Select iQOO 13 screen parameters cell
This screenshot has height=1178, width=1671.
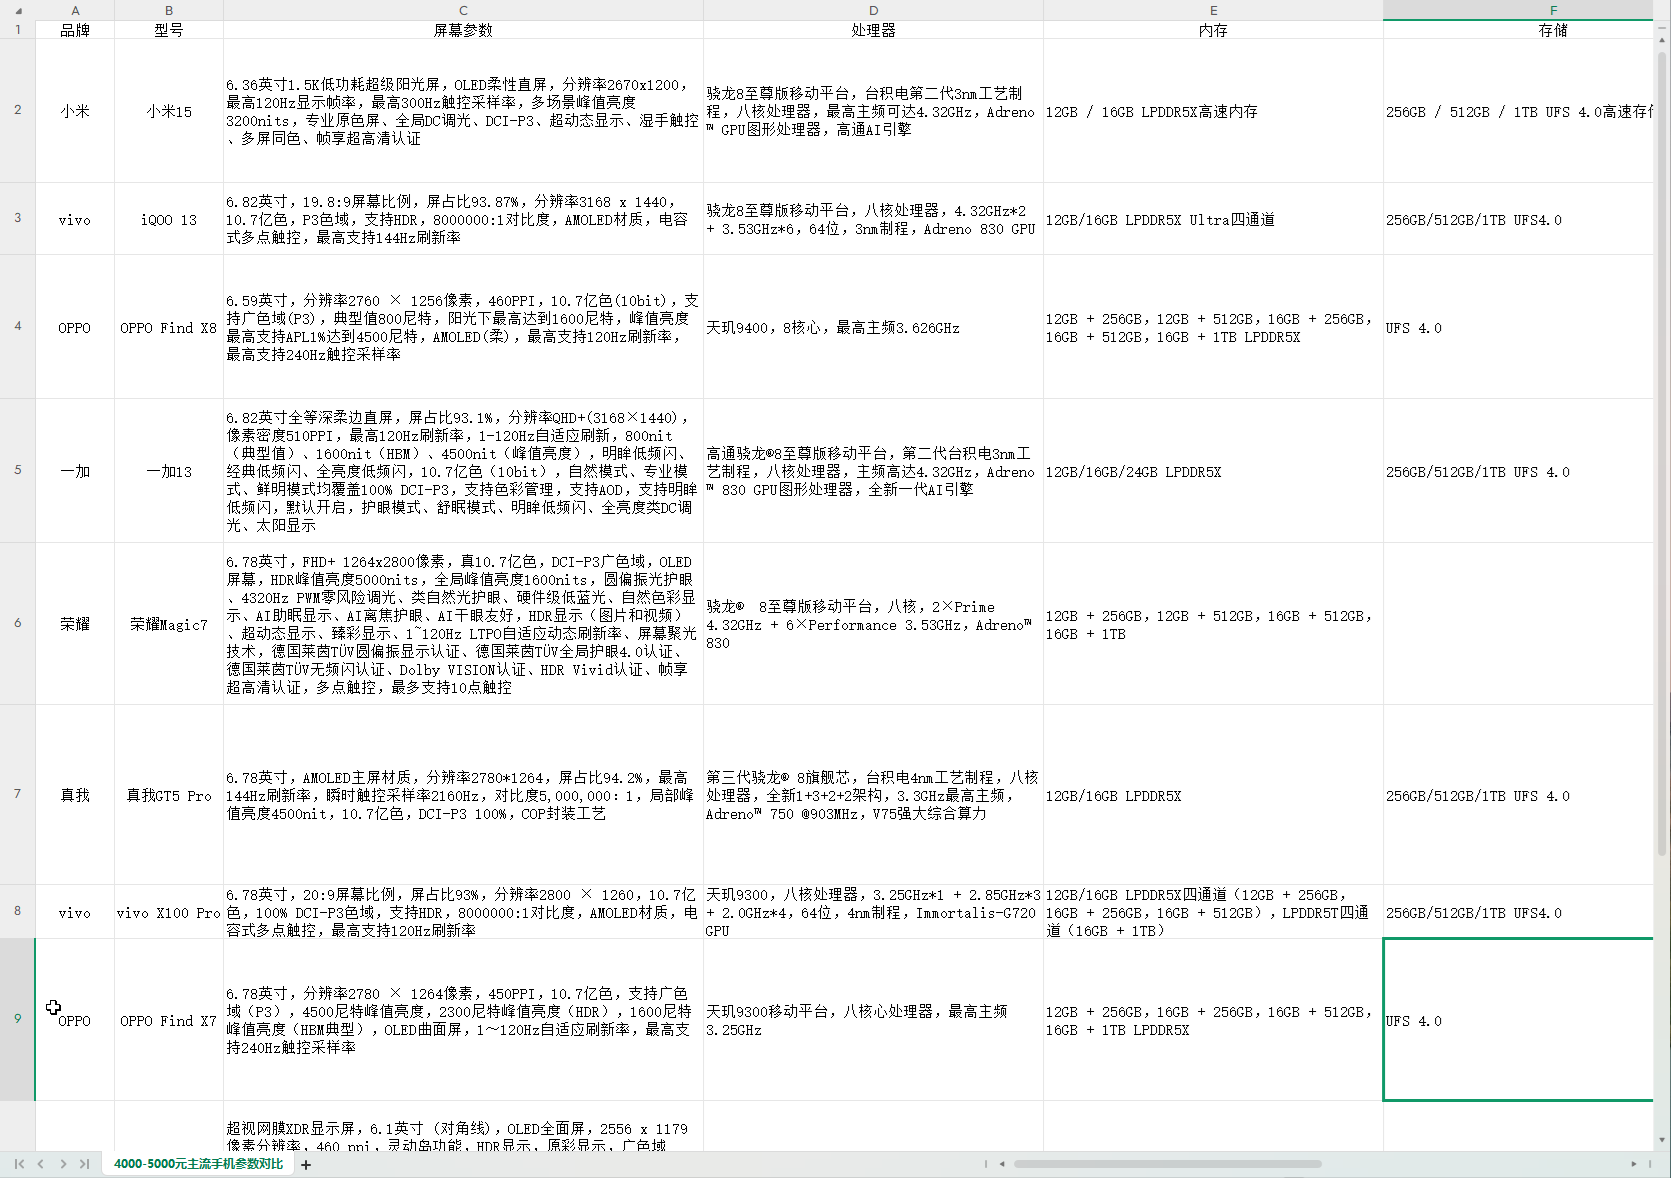coord(463,219)
